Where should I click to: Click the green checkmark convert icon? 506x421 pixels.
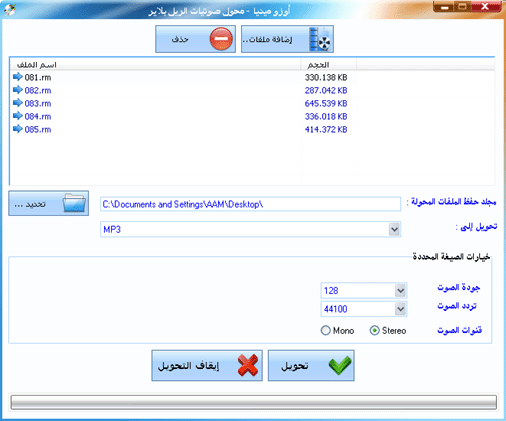point(340,365)
